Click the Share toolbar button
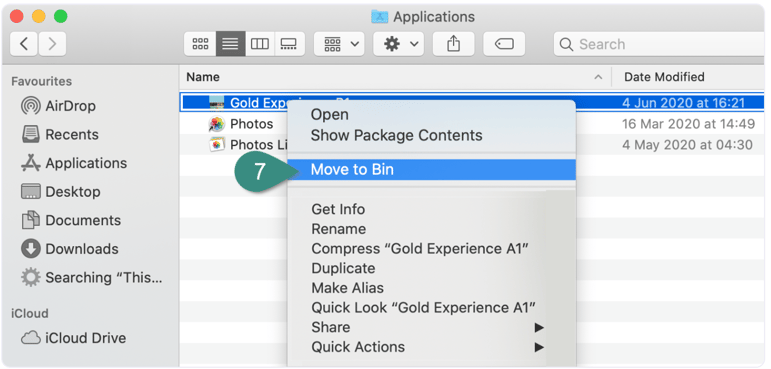Screen dimensions: 771x369 pos(453,44)
